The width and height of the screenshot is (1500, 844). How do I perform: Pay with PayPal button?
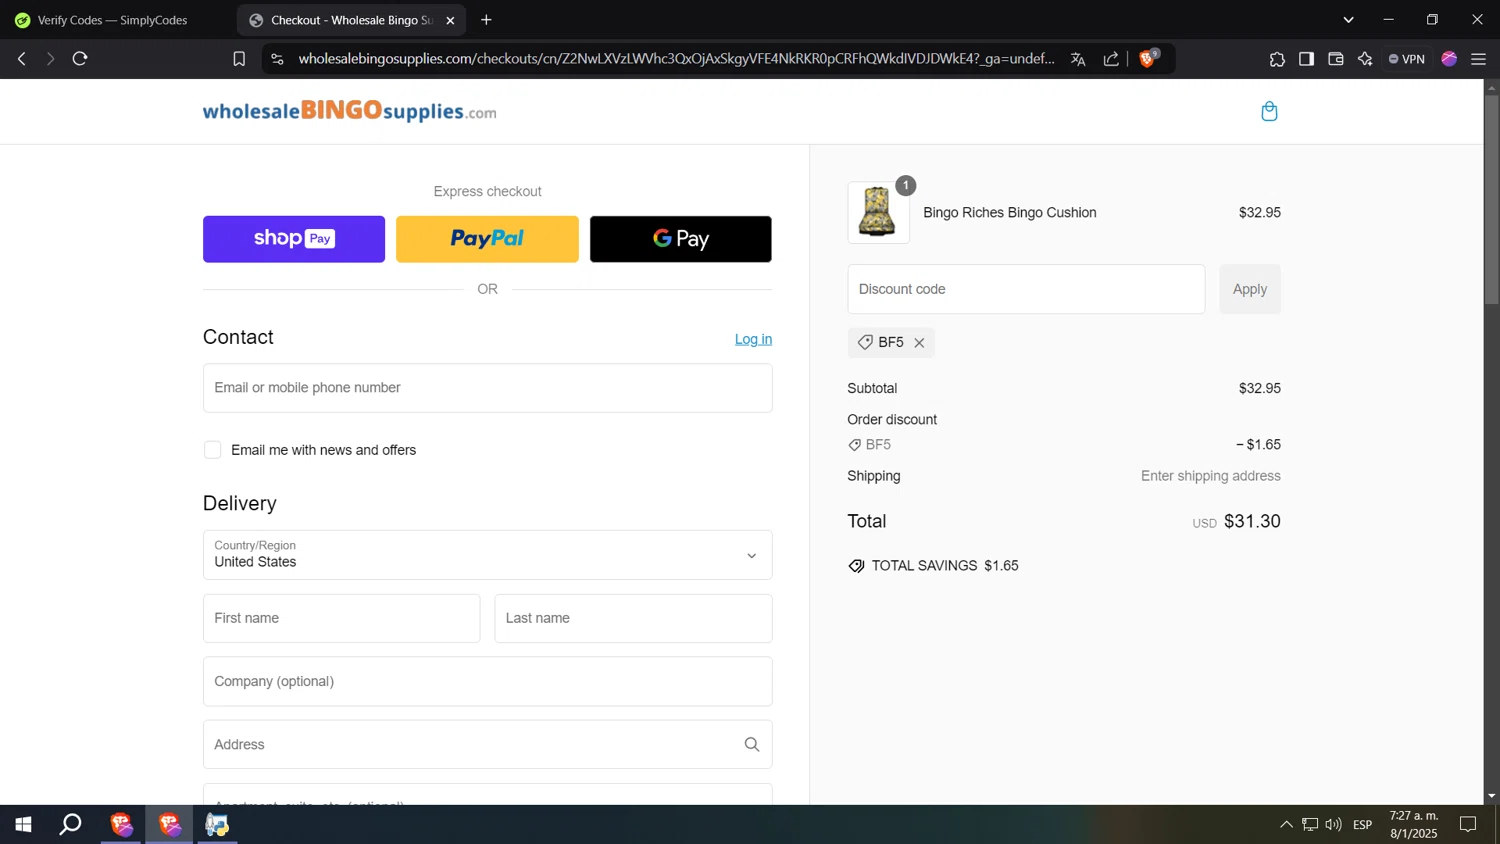click(x=487, y=239)
